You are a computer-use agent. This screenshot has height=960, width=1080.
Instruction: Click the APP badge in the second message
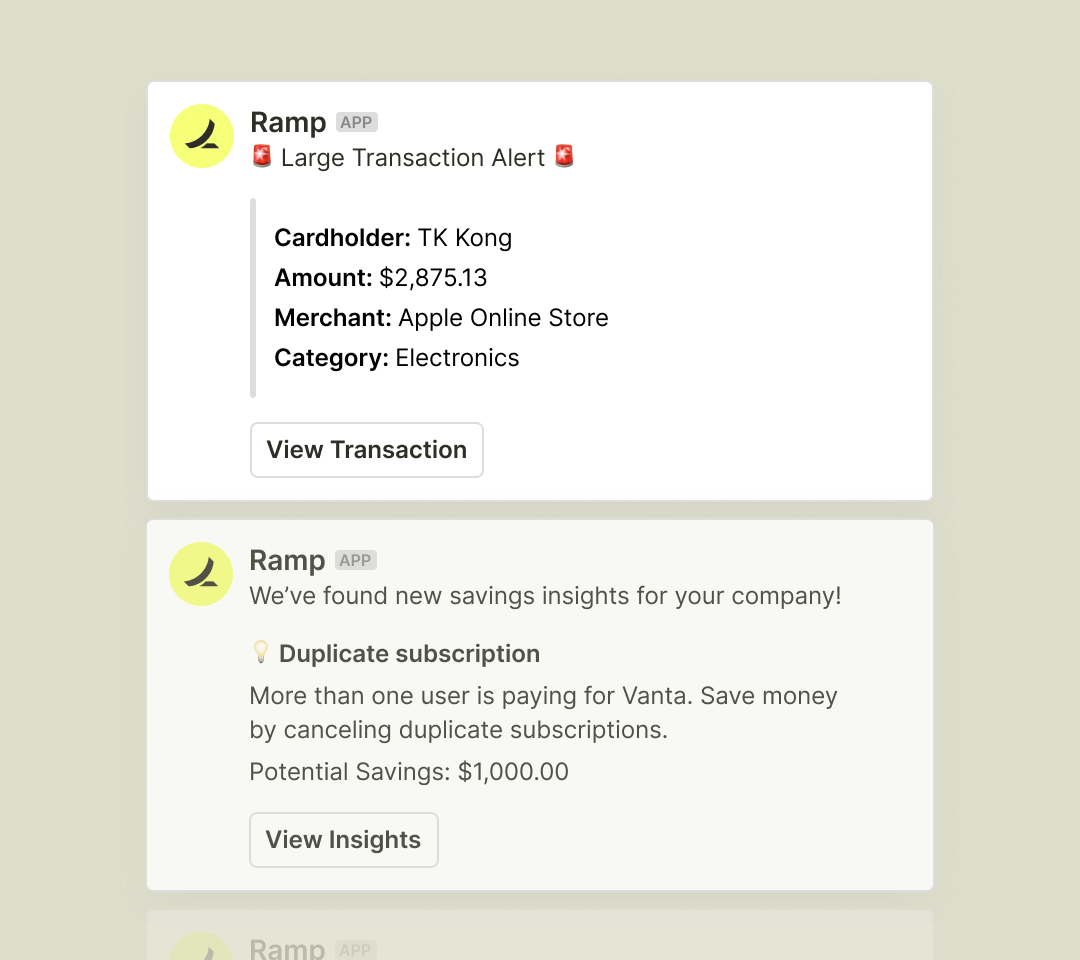click(x=355, y=560)
